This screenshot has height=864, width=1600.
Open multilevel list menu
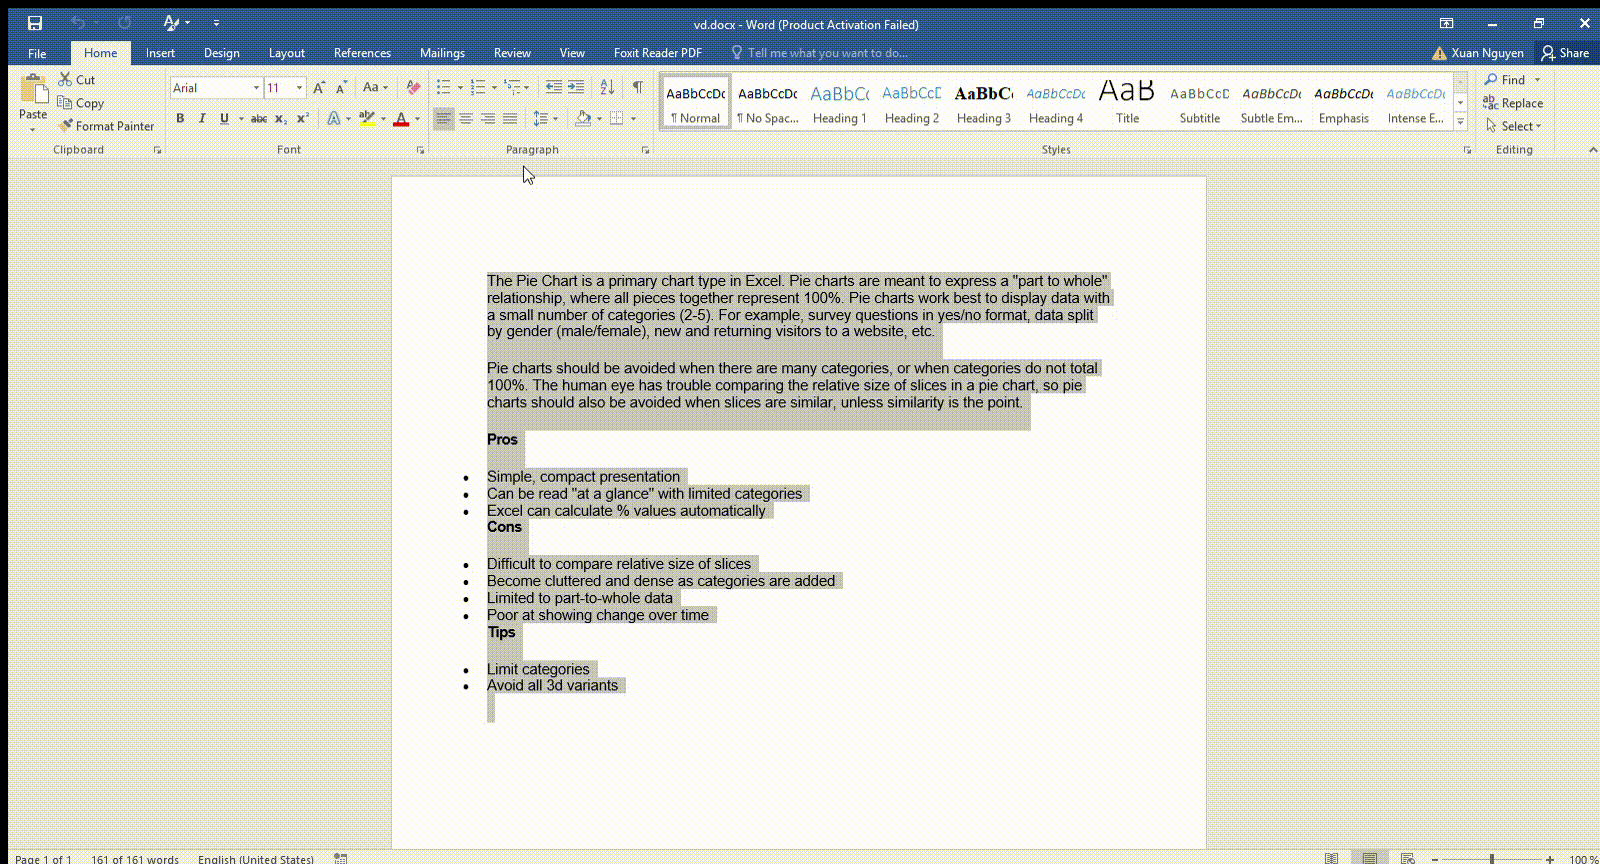pos(516,88)
